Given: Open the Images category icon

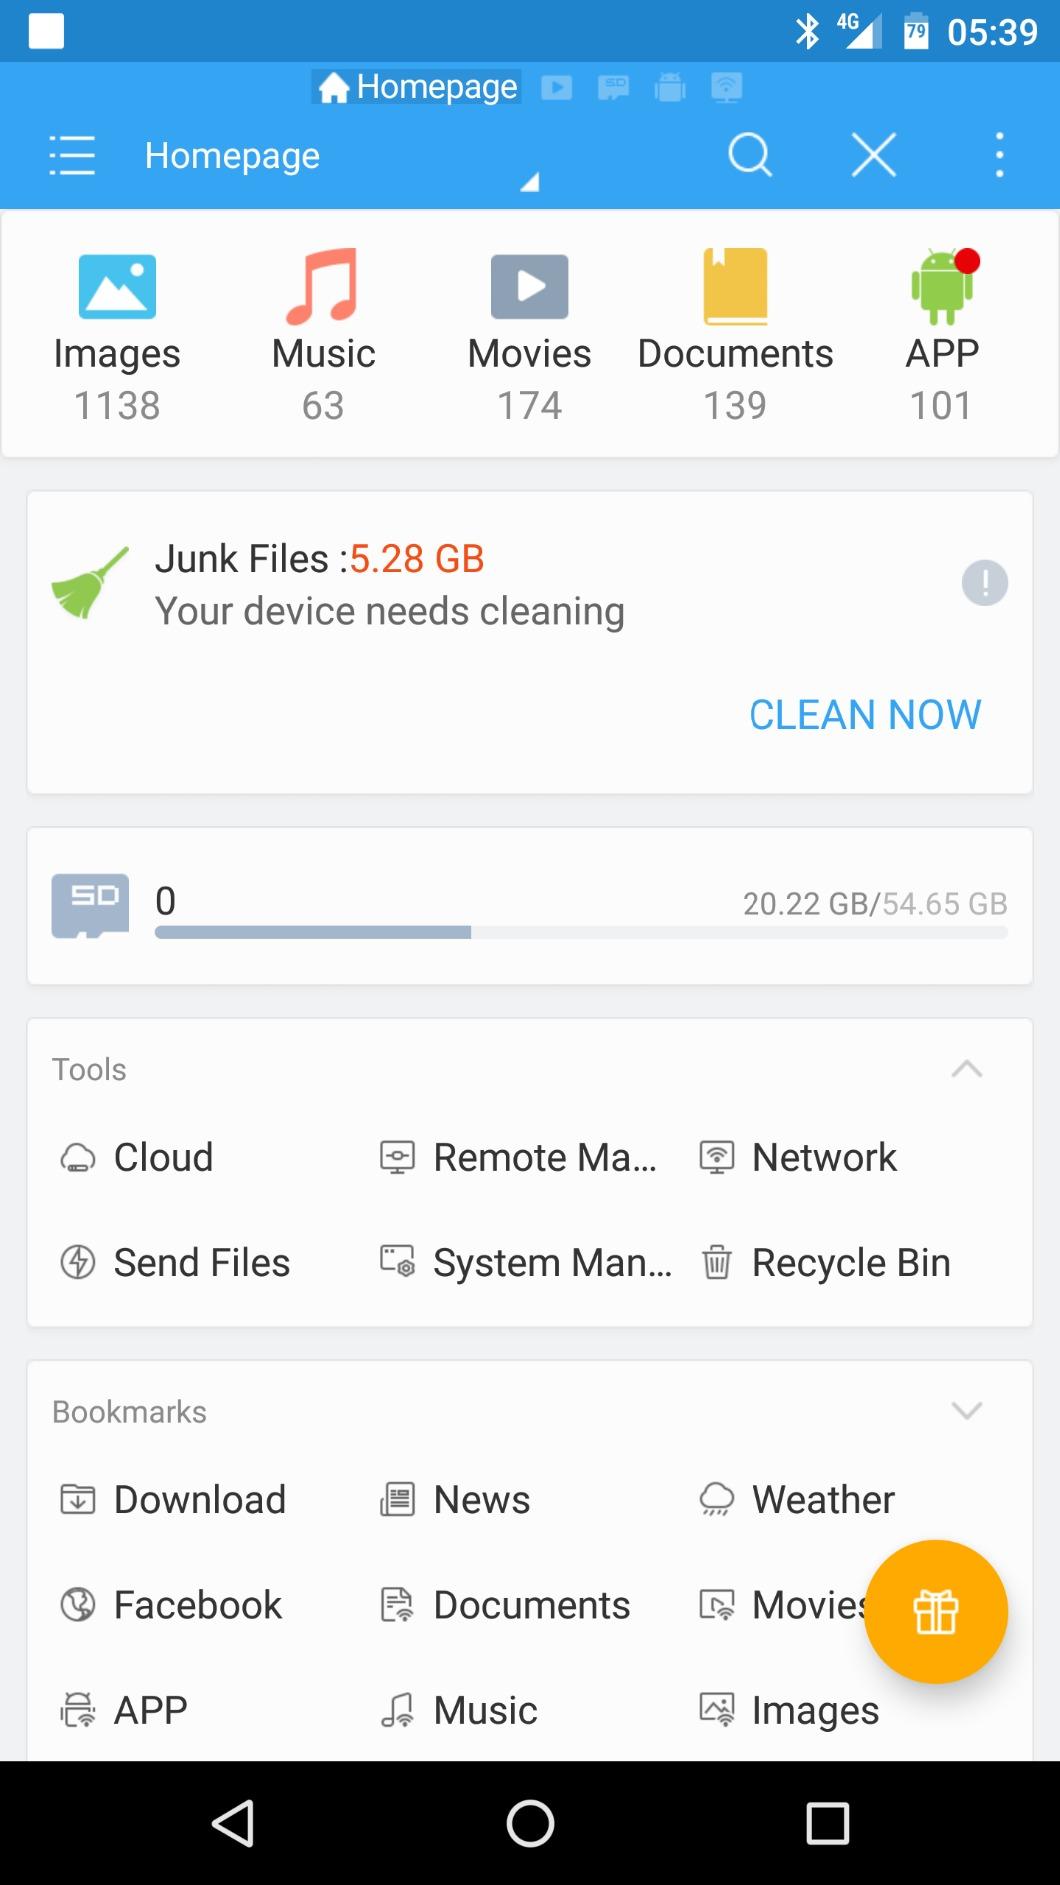Looking at the screenshot, I should click(117, 285).
